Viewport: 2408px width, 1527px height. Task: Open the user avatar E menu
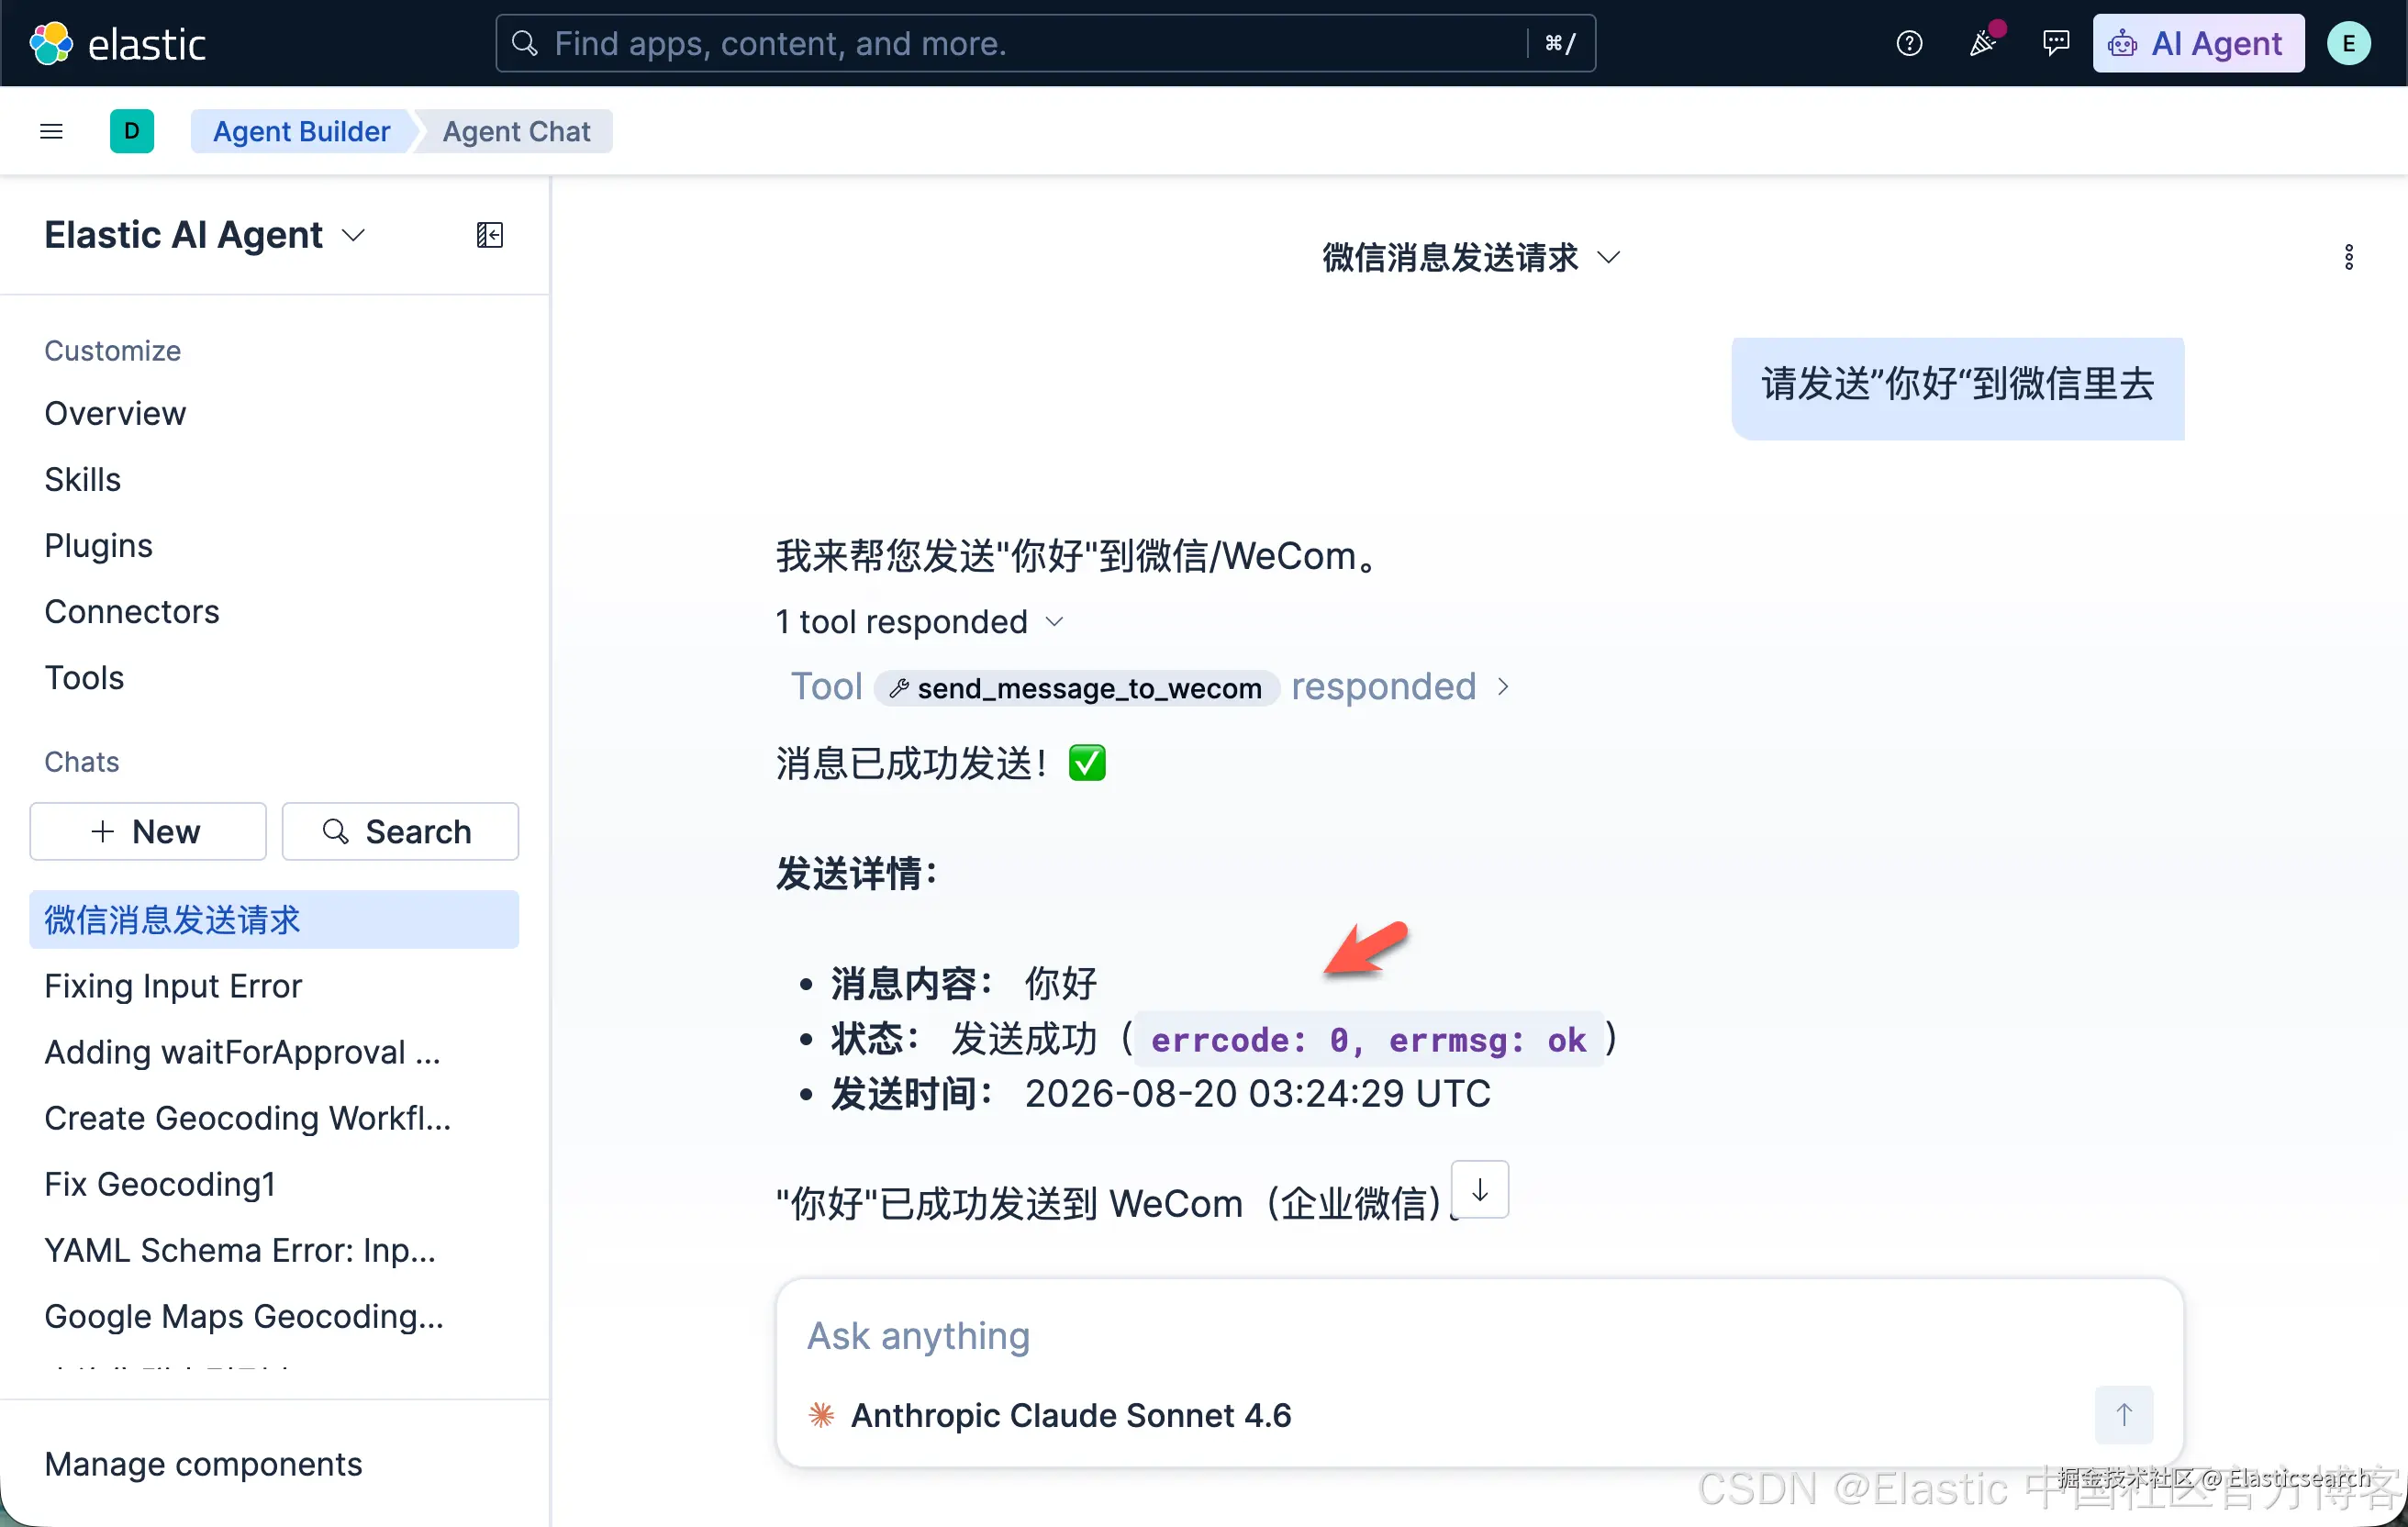click(2349, 43)
